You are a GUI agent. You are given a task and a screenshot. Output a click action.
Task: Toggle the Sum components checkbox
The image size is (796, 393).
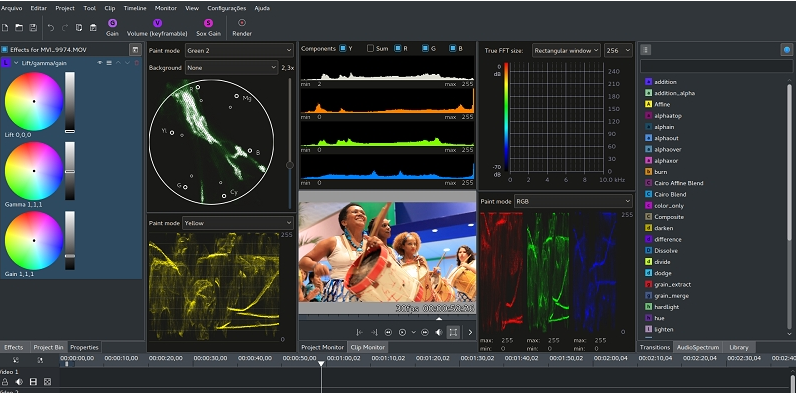pyautogui.click(x=370, y=49)
